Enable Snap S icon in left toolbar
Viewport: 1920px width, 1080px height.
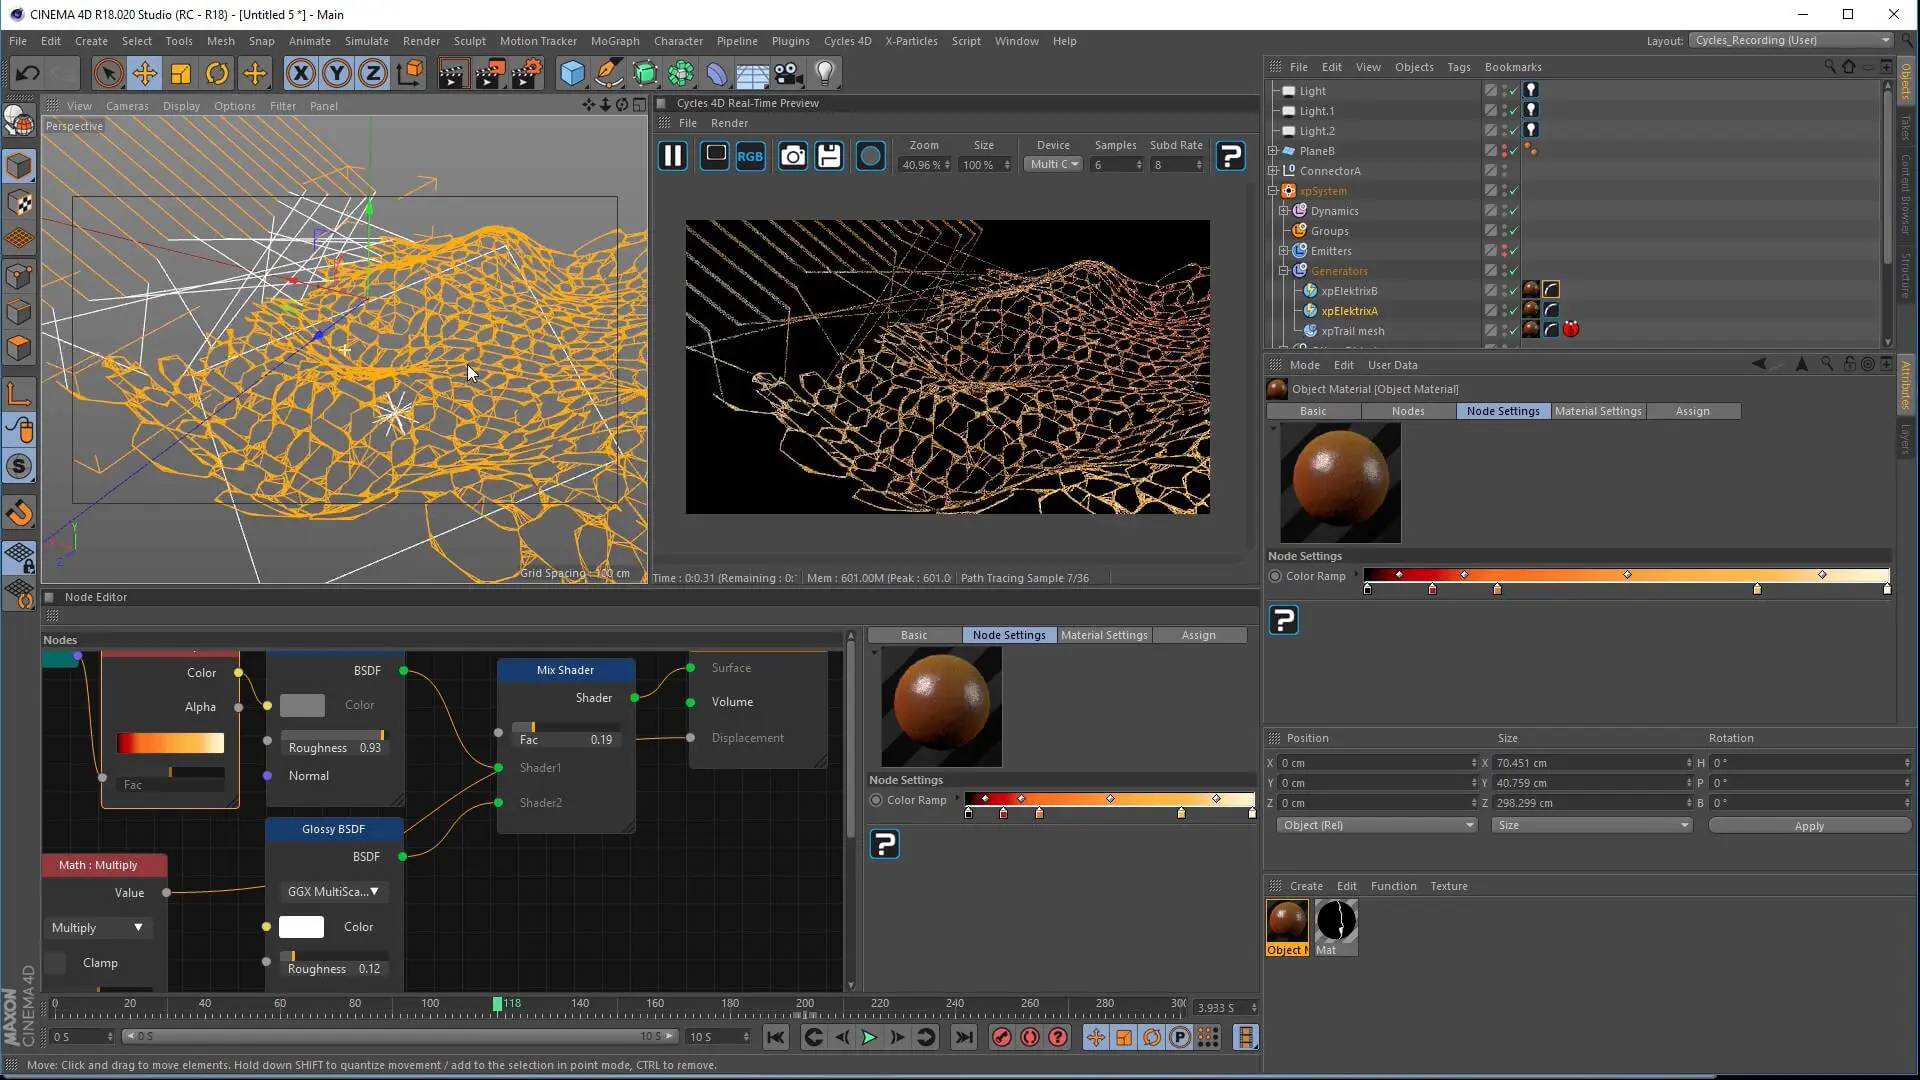pyautogui.click(x=19, y=467)
